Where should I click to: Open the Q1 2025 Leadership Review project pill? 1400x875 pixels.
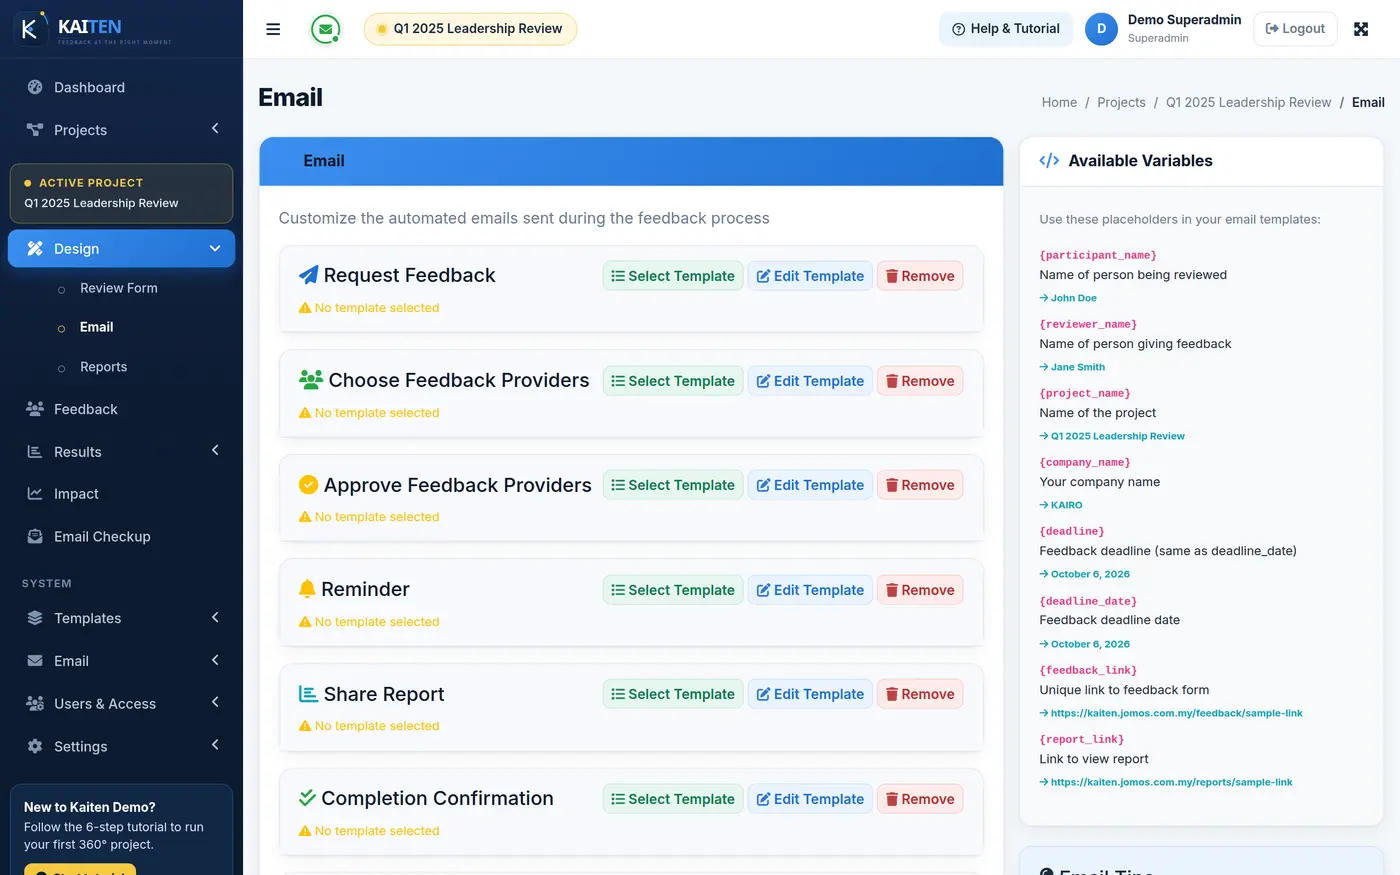(470, 29)
